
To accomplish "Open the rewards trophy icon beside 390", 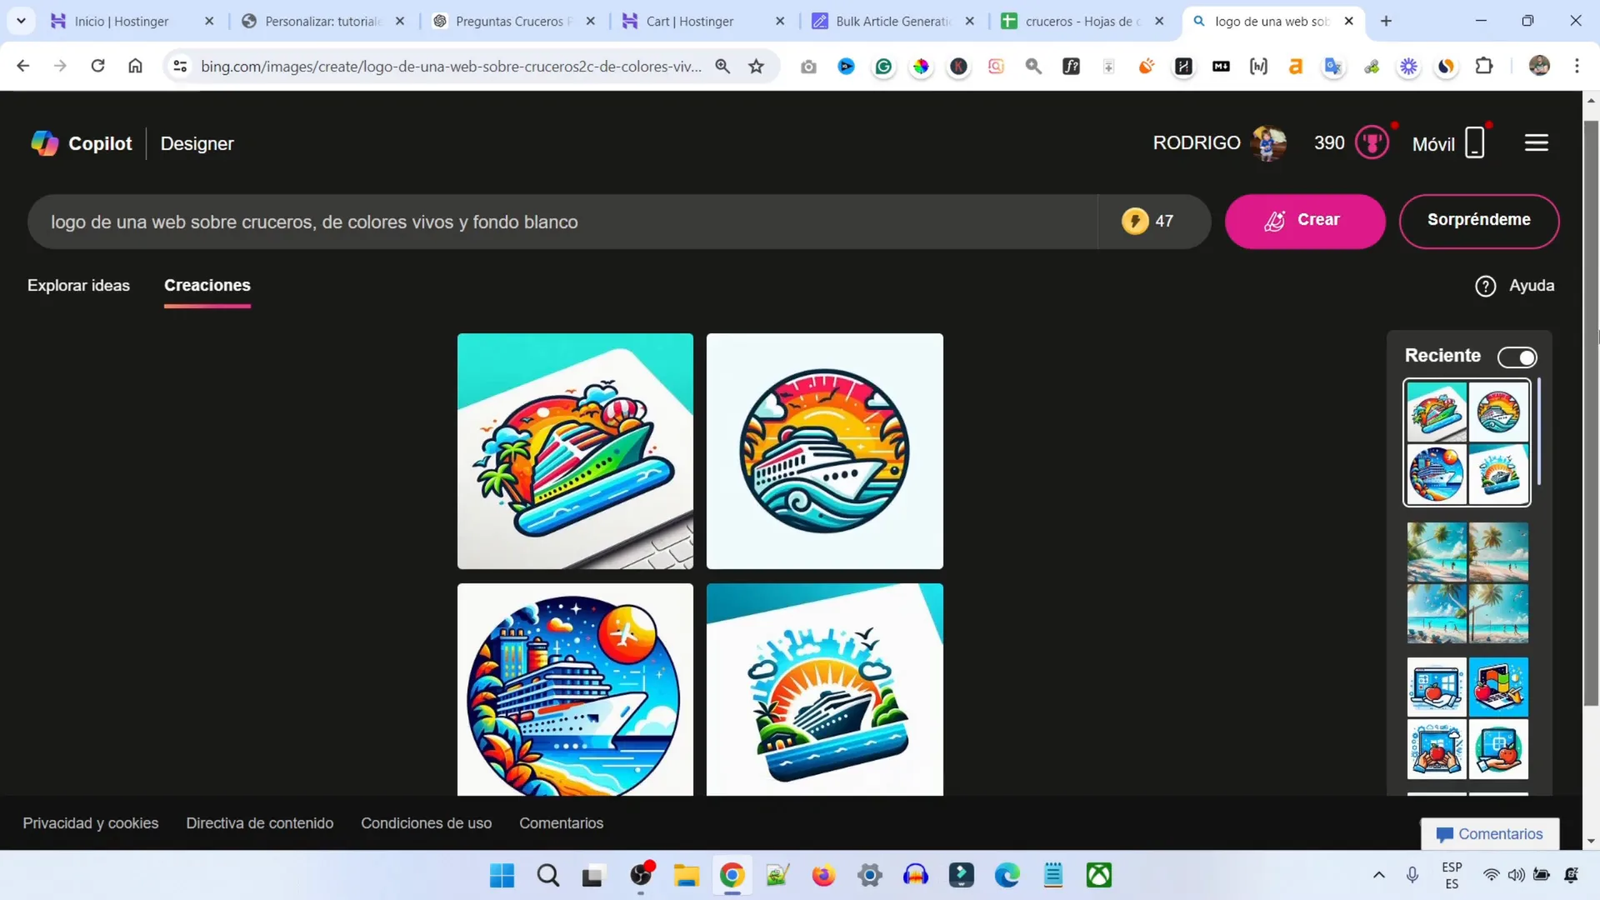I will pyautogui.click(x=1372, y=142).
